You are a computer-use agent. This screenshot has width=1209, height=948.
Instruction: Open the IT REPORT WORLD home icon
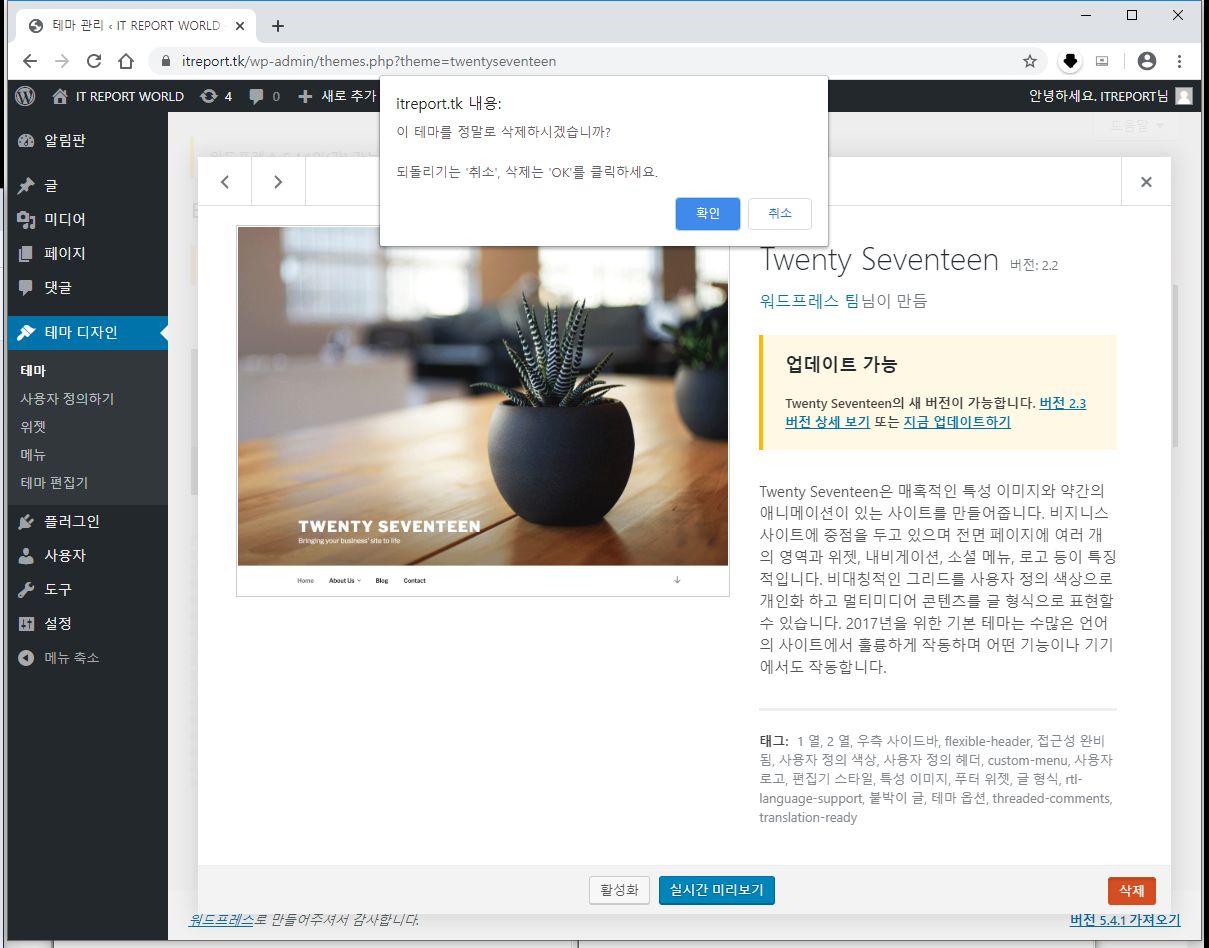[60, 96]
